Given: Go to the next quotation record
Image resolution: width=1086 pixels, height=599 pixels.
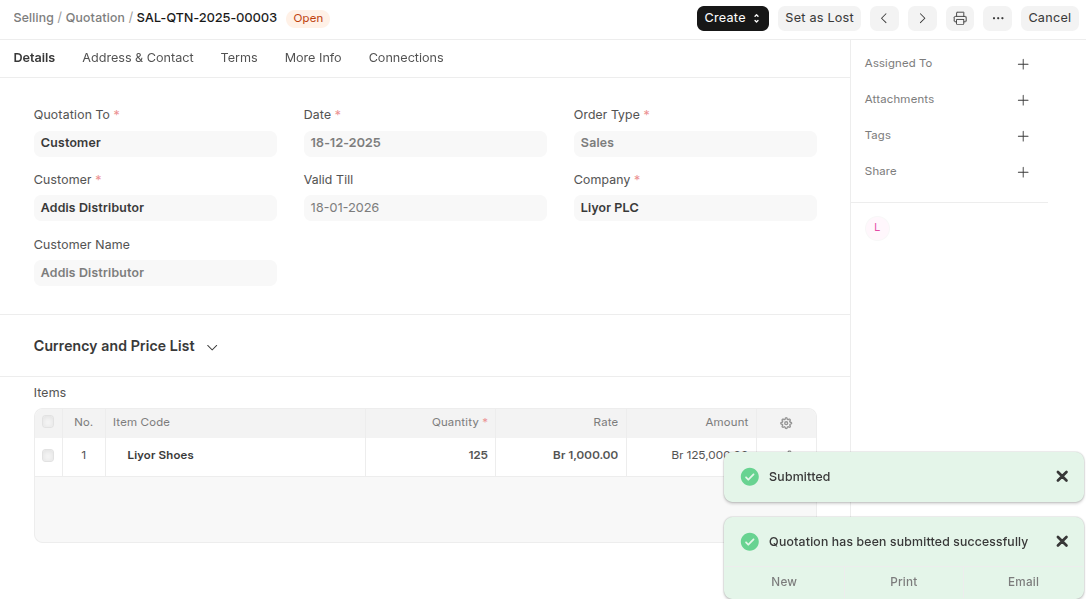Looking at the screenshot, I should (922, 18).
